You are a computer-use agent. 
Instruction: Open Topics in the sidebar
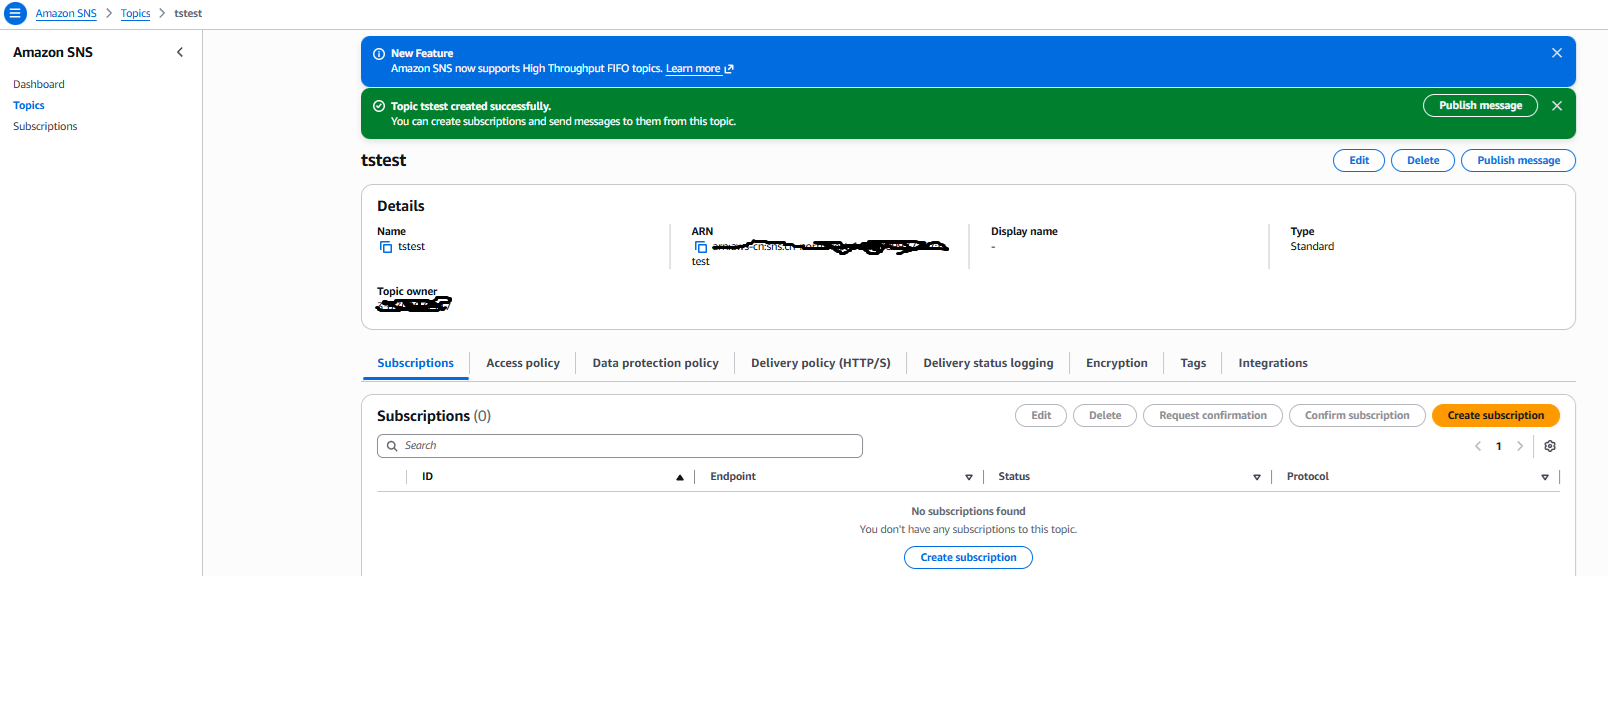coord(29,106)
